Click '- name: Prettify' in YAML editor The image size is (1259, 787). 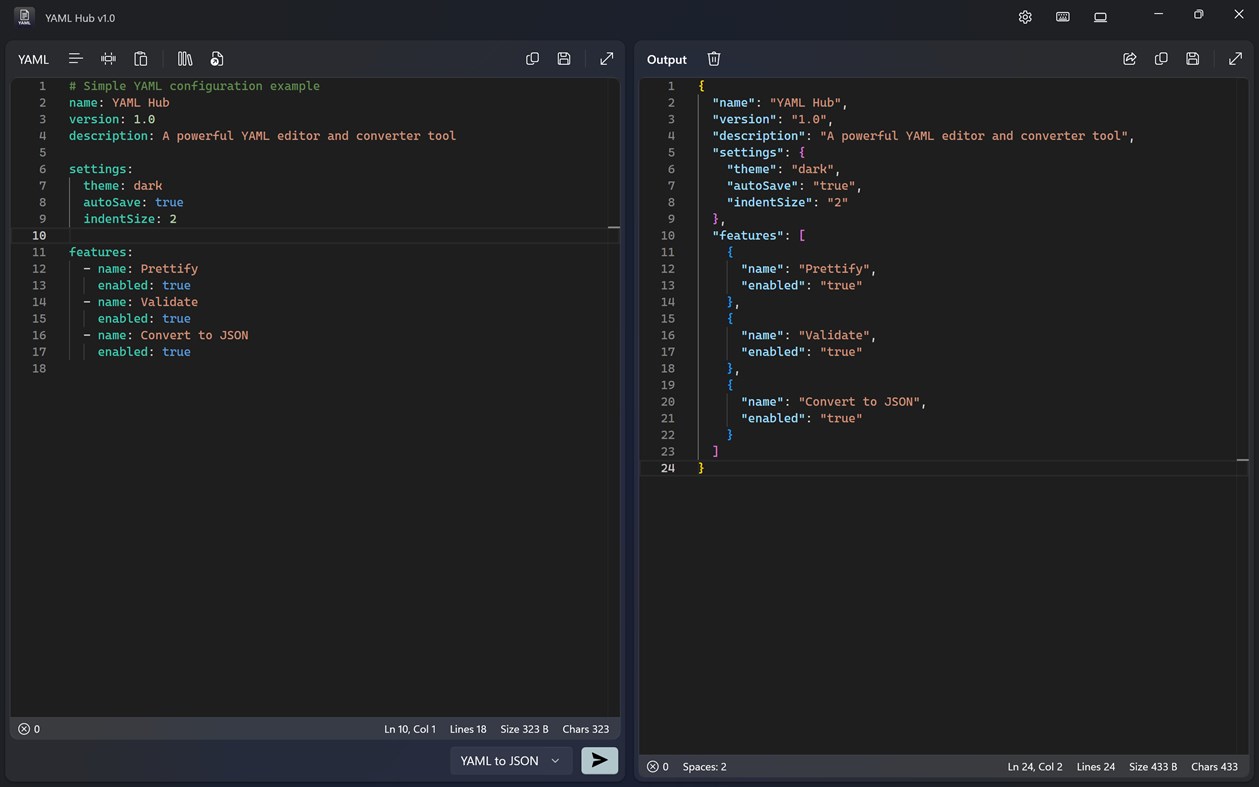140,268
